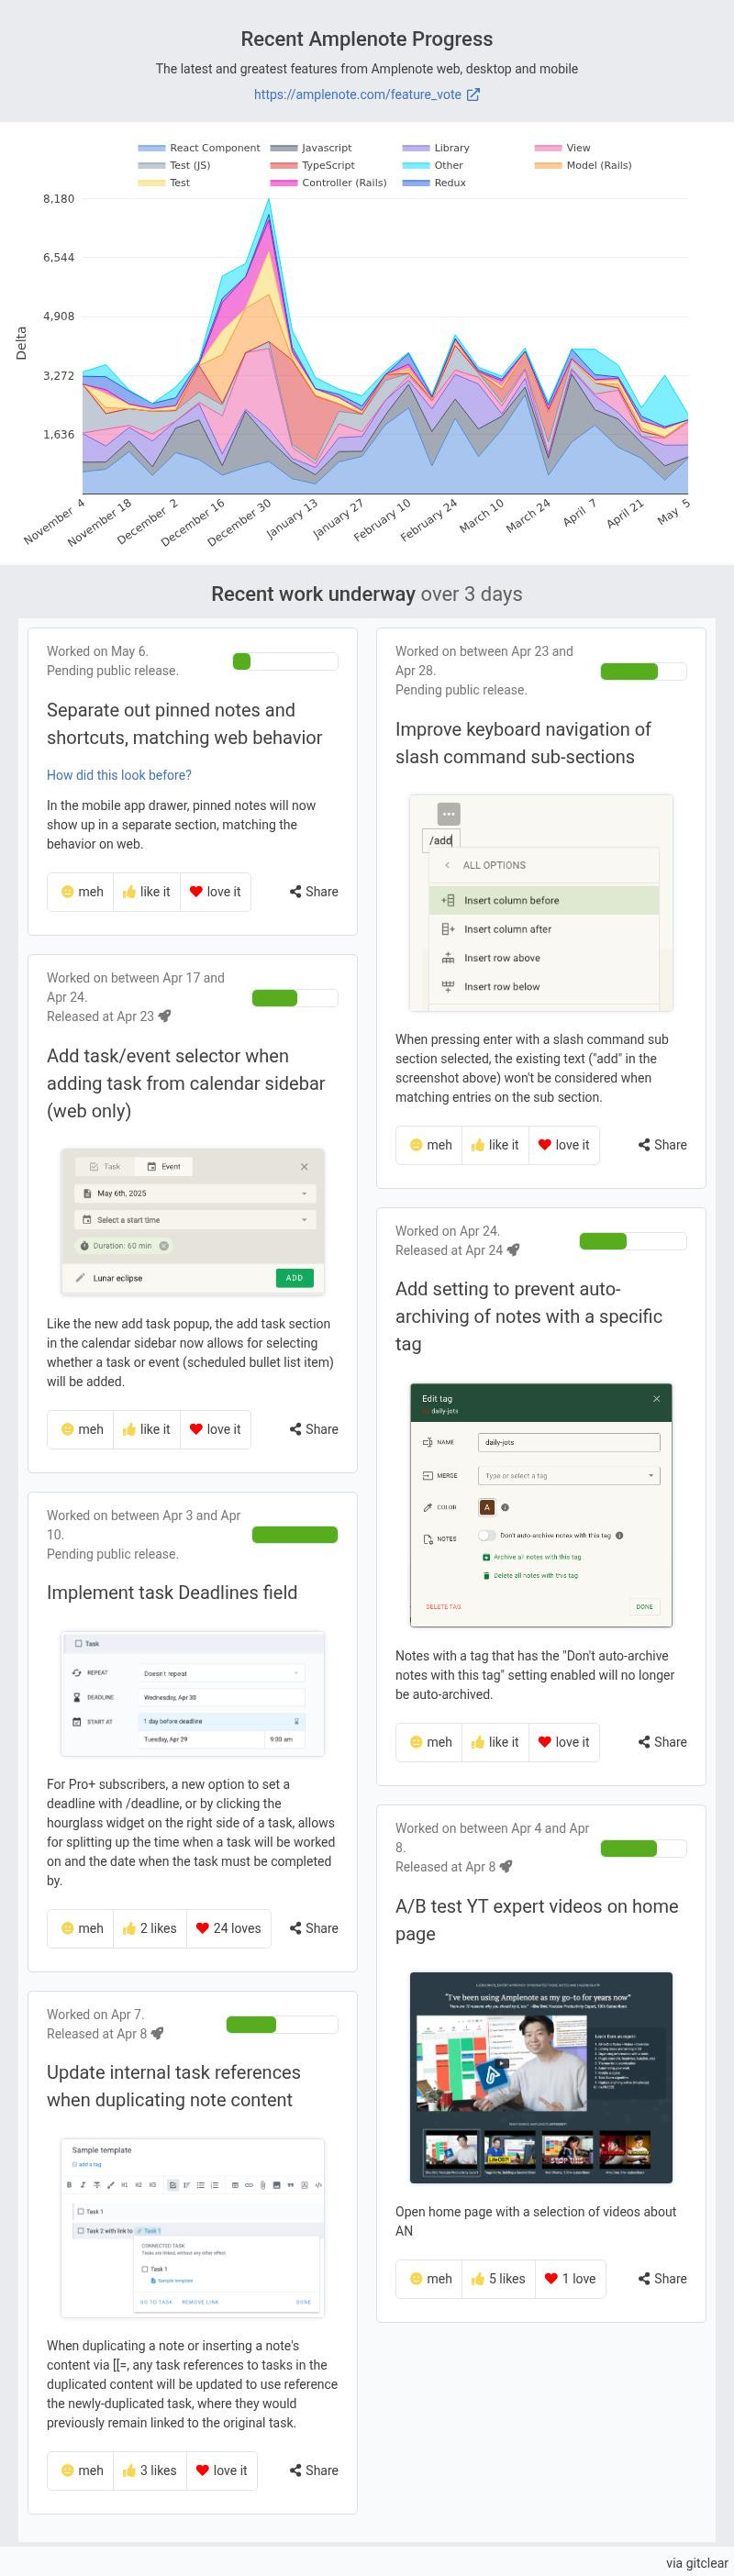Image resolution: width=734 pixels, height=2576 pixels.
Task: Toggle the React Component legend item
Action: pos(199,148)
